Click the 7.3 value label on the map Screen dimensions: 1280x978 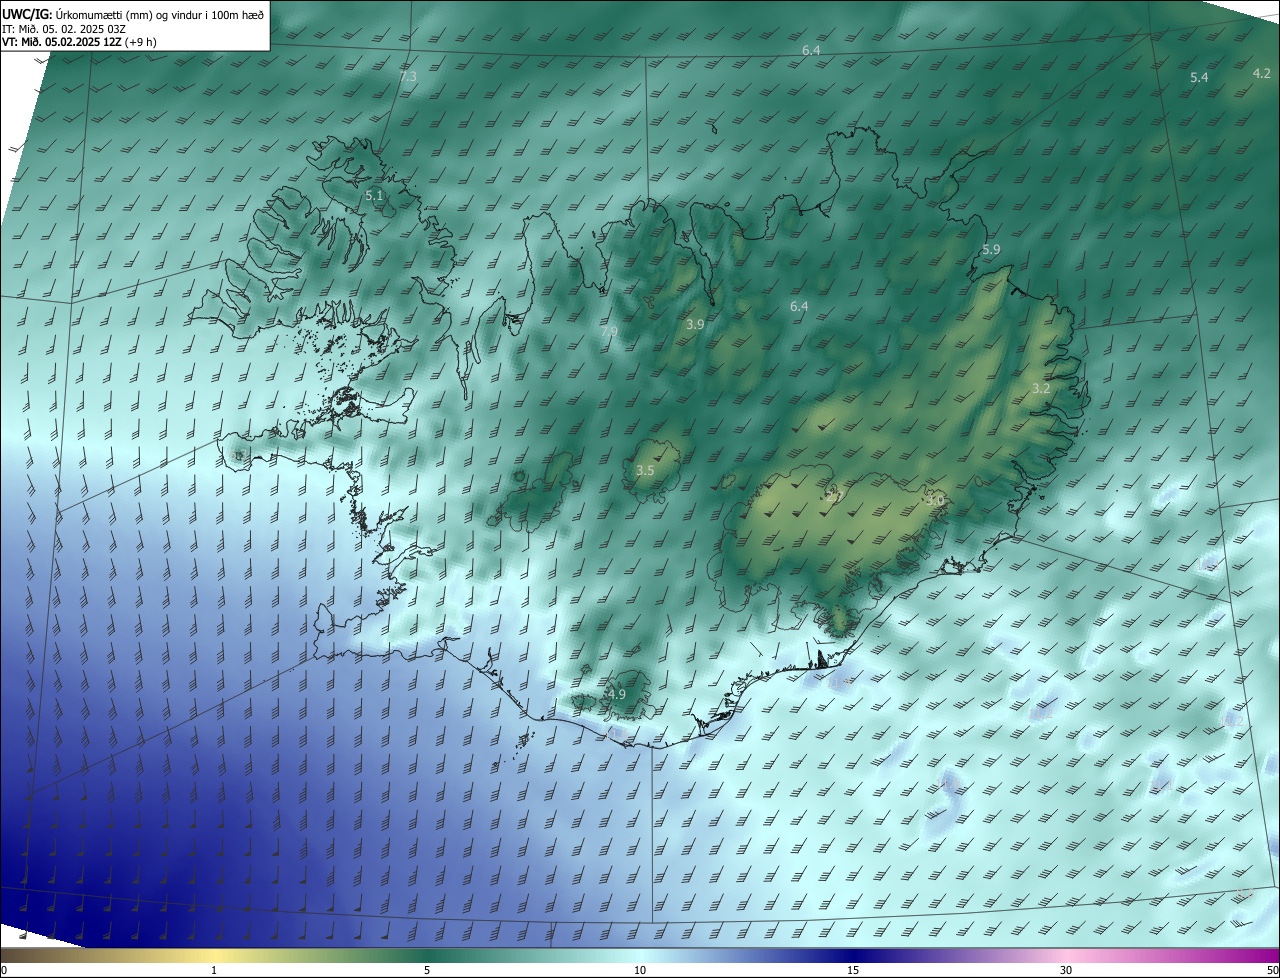click(x=408, y=77)
